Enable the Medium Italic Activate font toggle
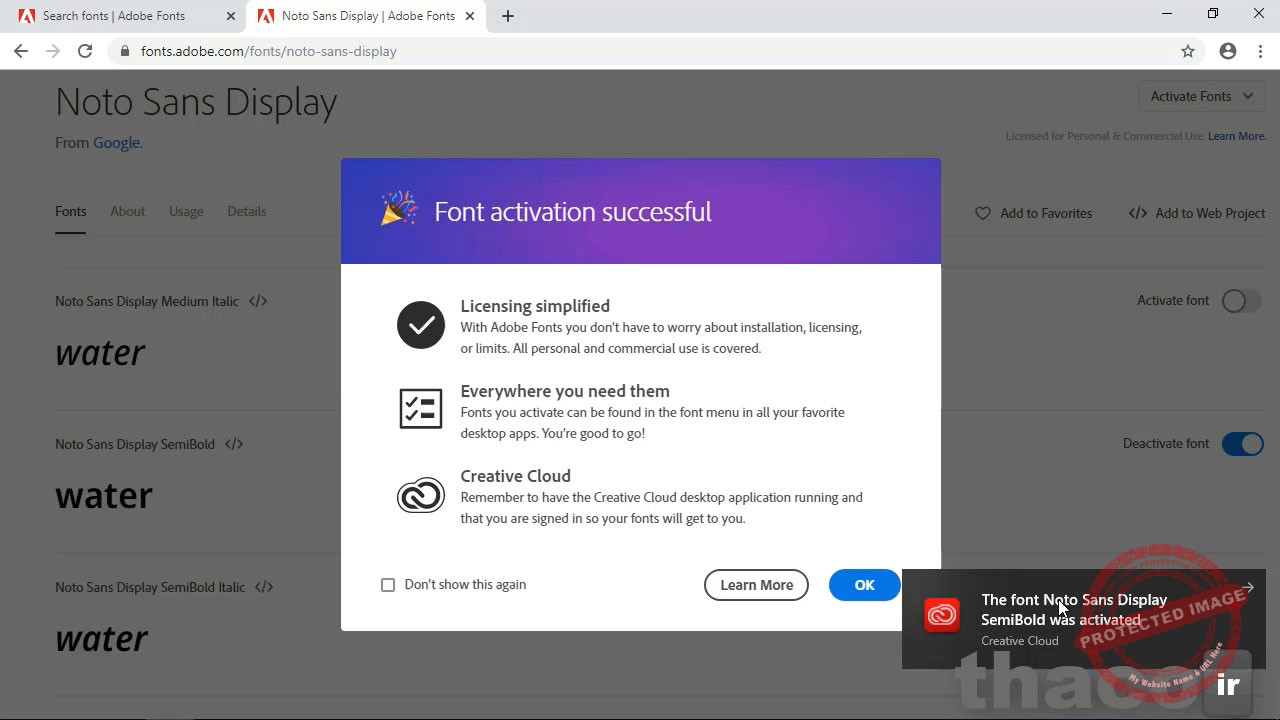Image resolution: width=1280 pixels, height=720 pixels. point(1241,301)
